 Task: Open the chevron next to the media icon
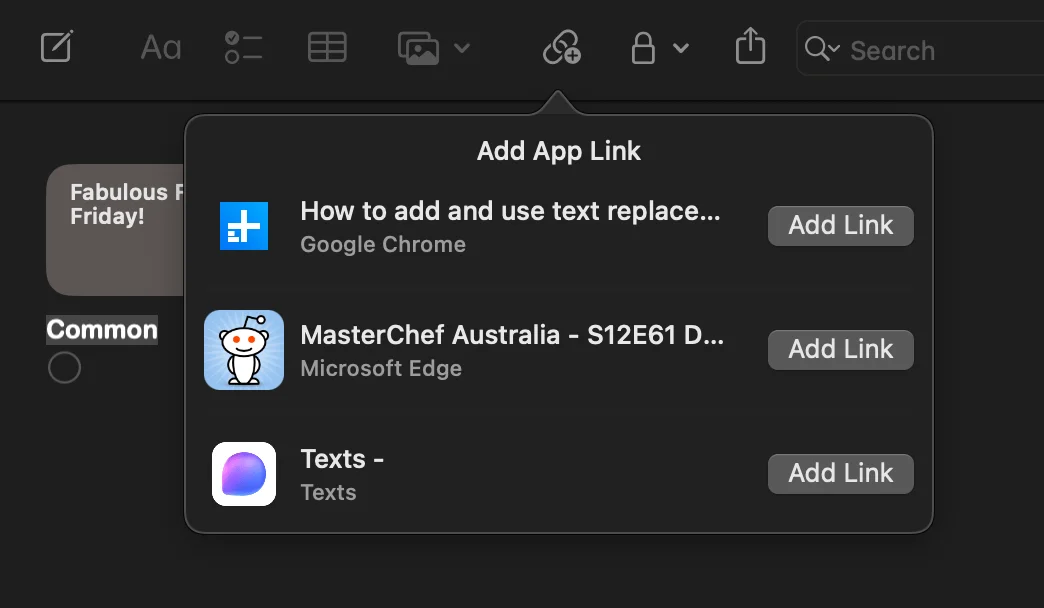point(462,47)
